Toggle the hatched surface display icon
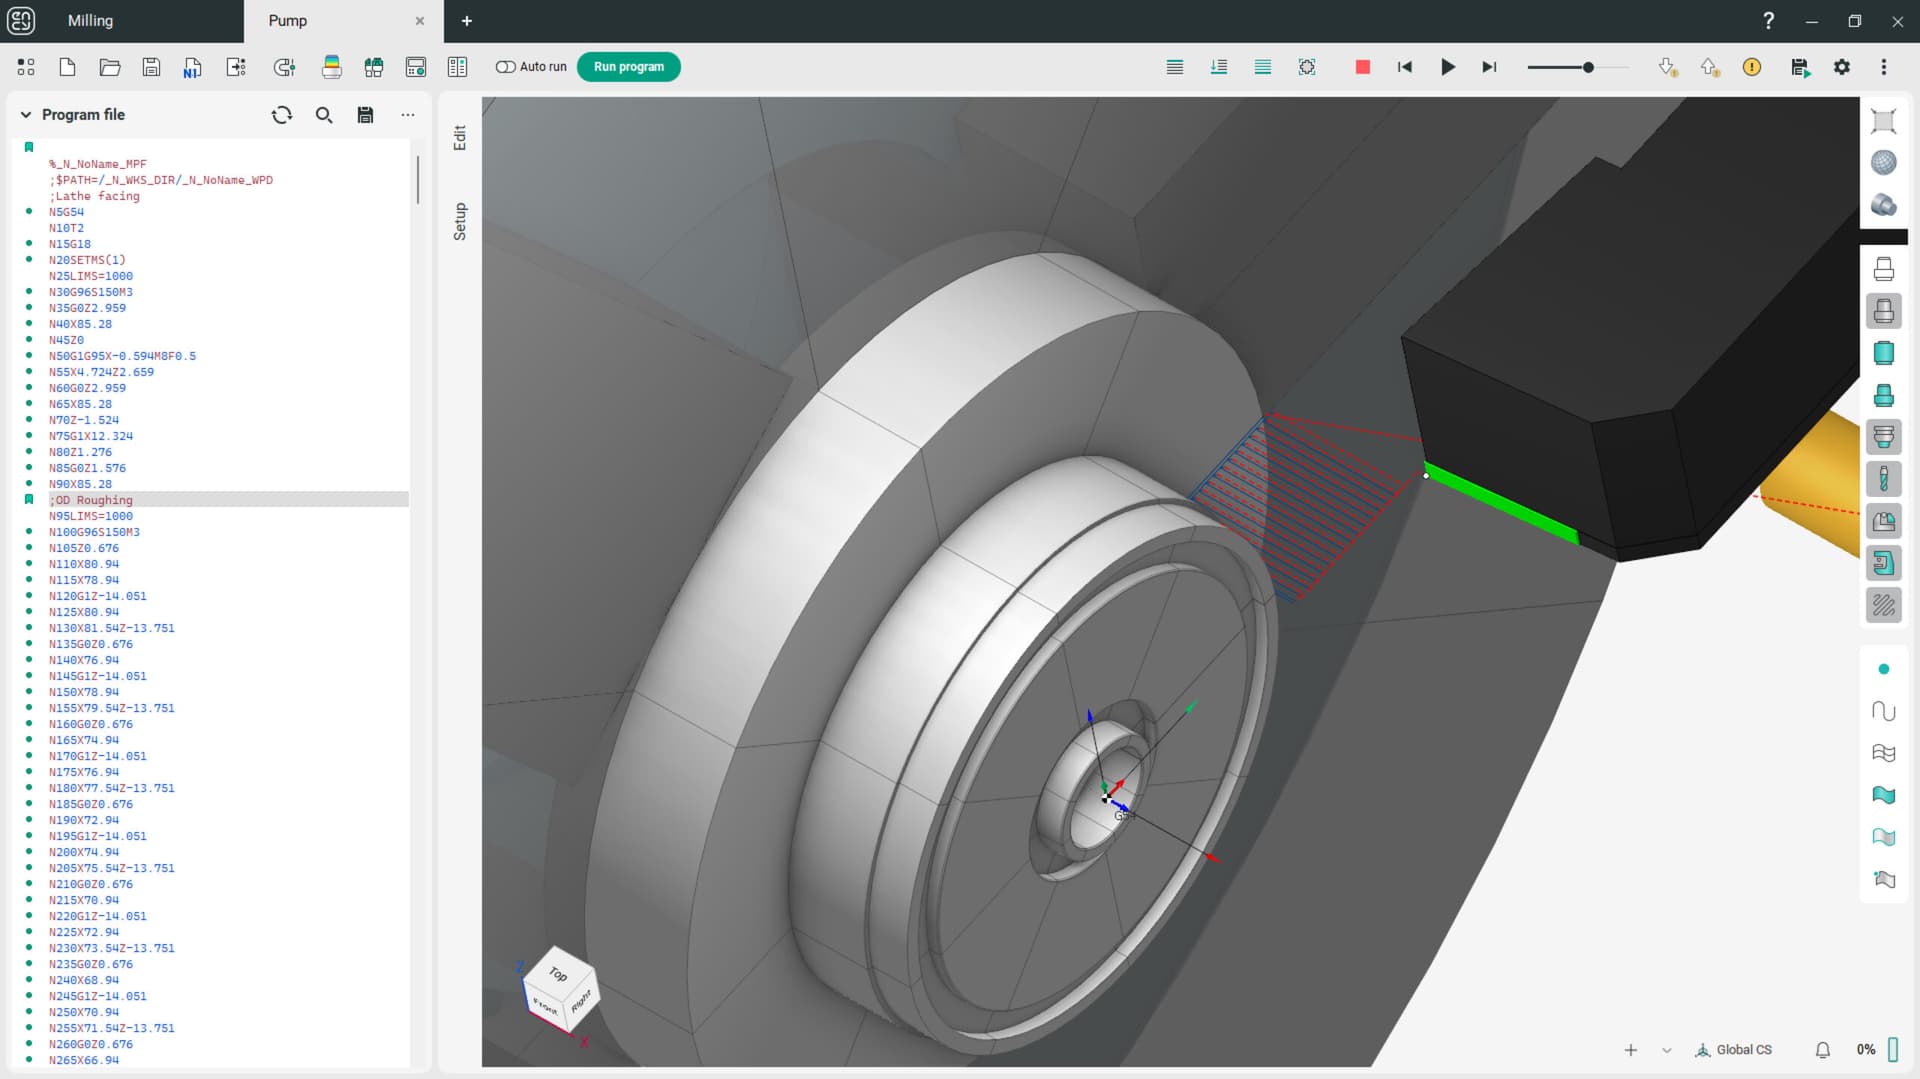 1884,605
